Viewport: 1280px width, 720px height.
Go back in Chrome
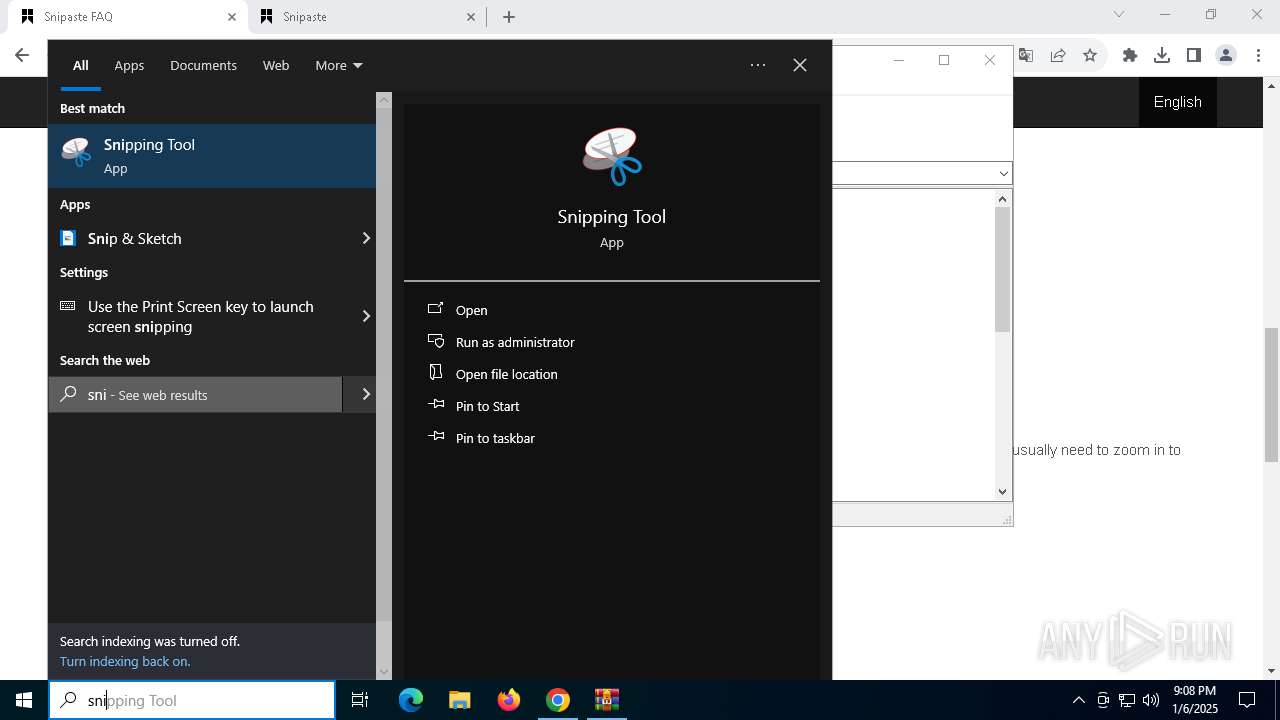[x=22, y=55]
